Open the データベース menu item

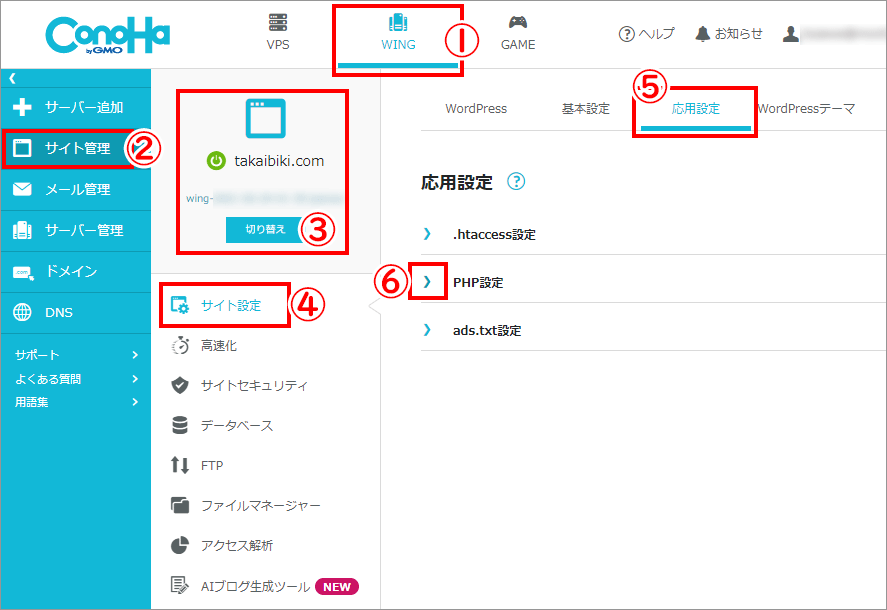pos(237,426)
